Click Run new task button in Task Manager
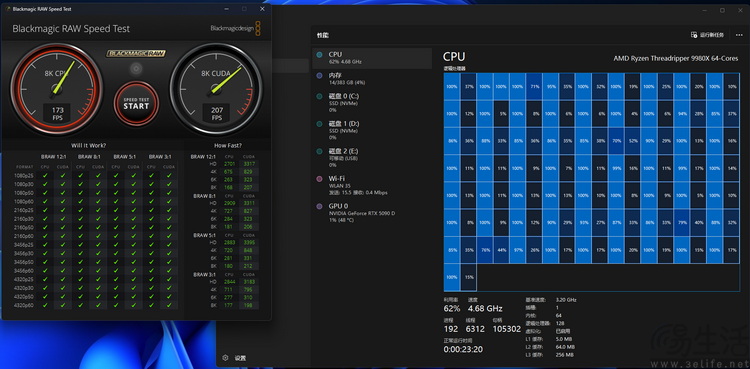 click(708, 35)
